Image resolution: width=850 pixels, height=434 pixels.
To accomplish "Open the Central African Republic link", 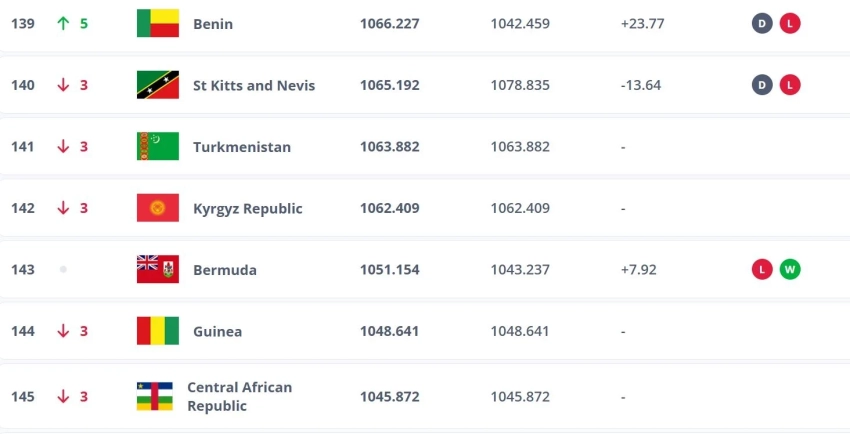I will point(239,396).
